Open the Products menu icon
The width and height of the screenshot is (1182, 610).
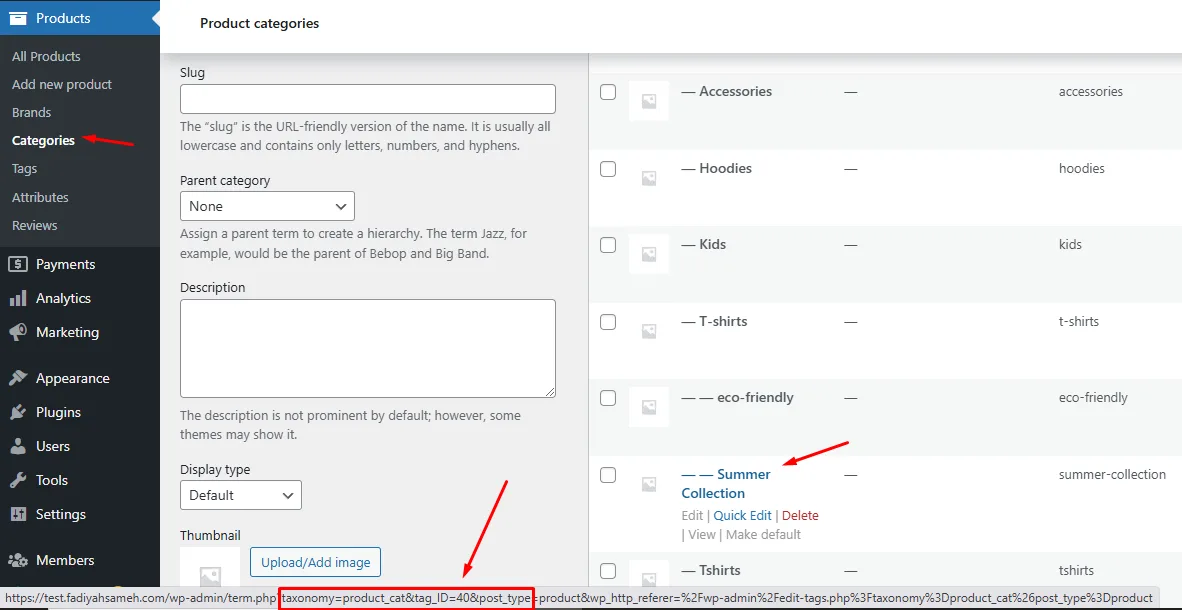coord(18,18)
